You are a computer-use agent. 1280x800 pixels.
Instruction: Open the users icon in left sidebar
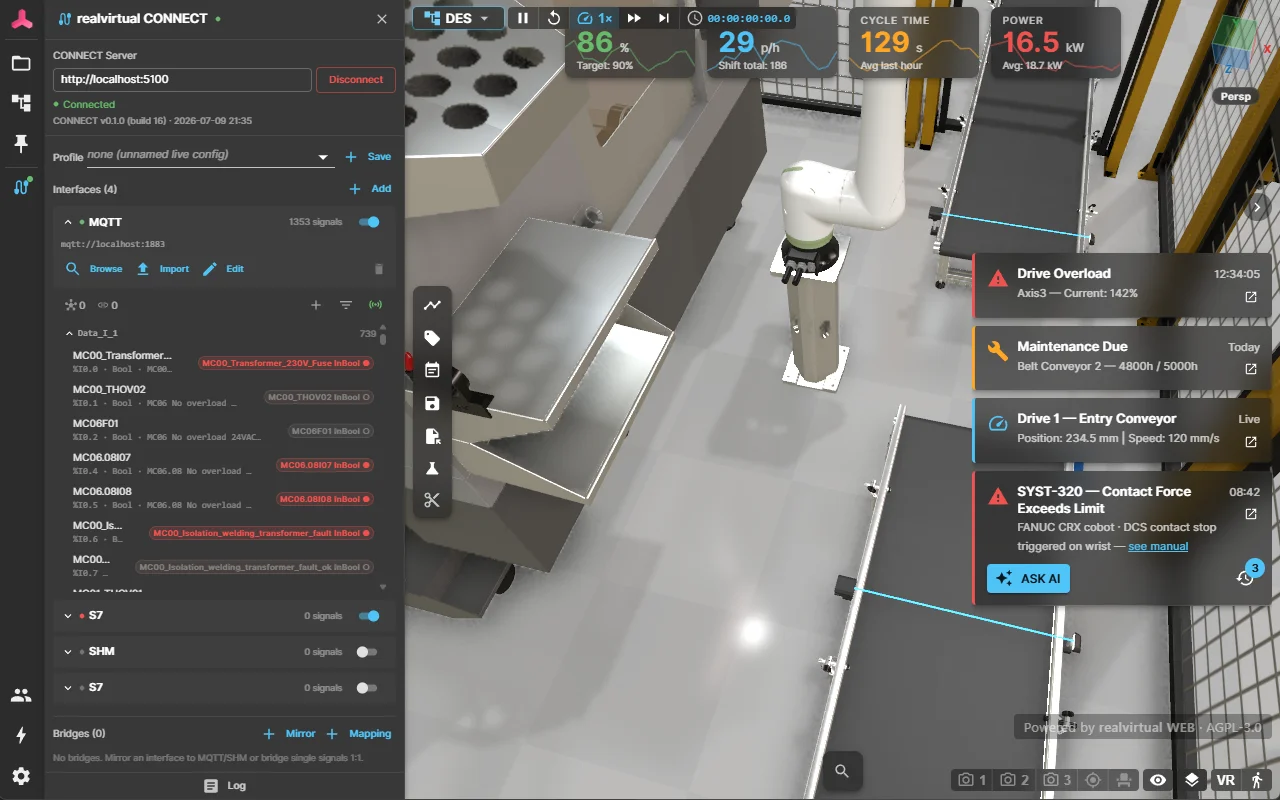tap(21, 695)
